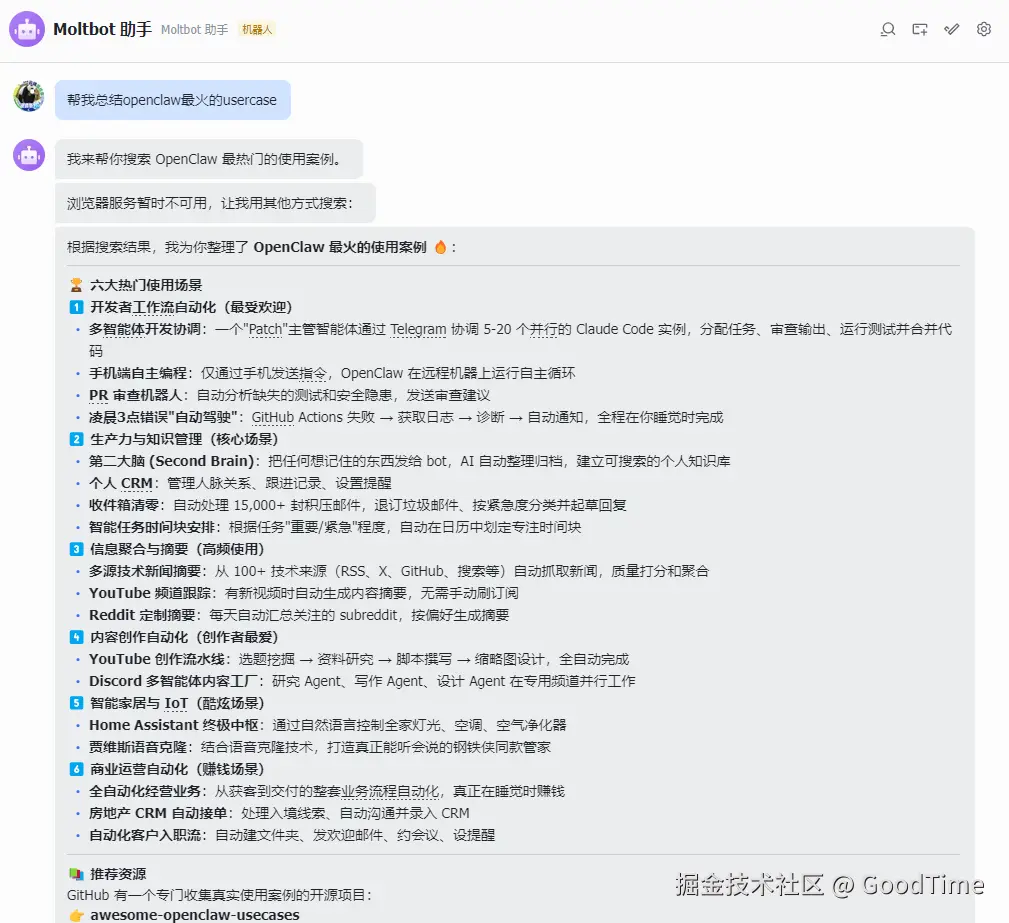Click the bot avatar beside the reply
1009x923 pixels.
point(29,155)
